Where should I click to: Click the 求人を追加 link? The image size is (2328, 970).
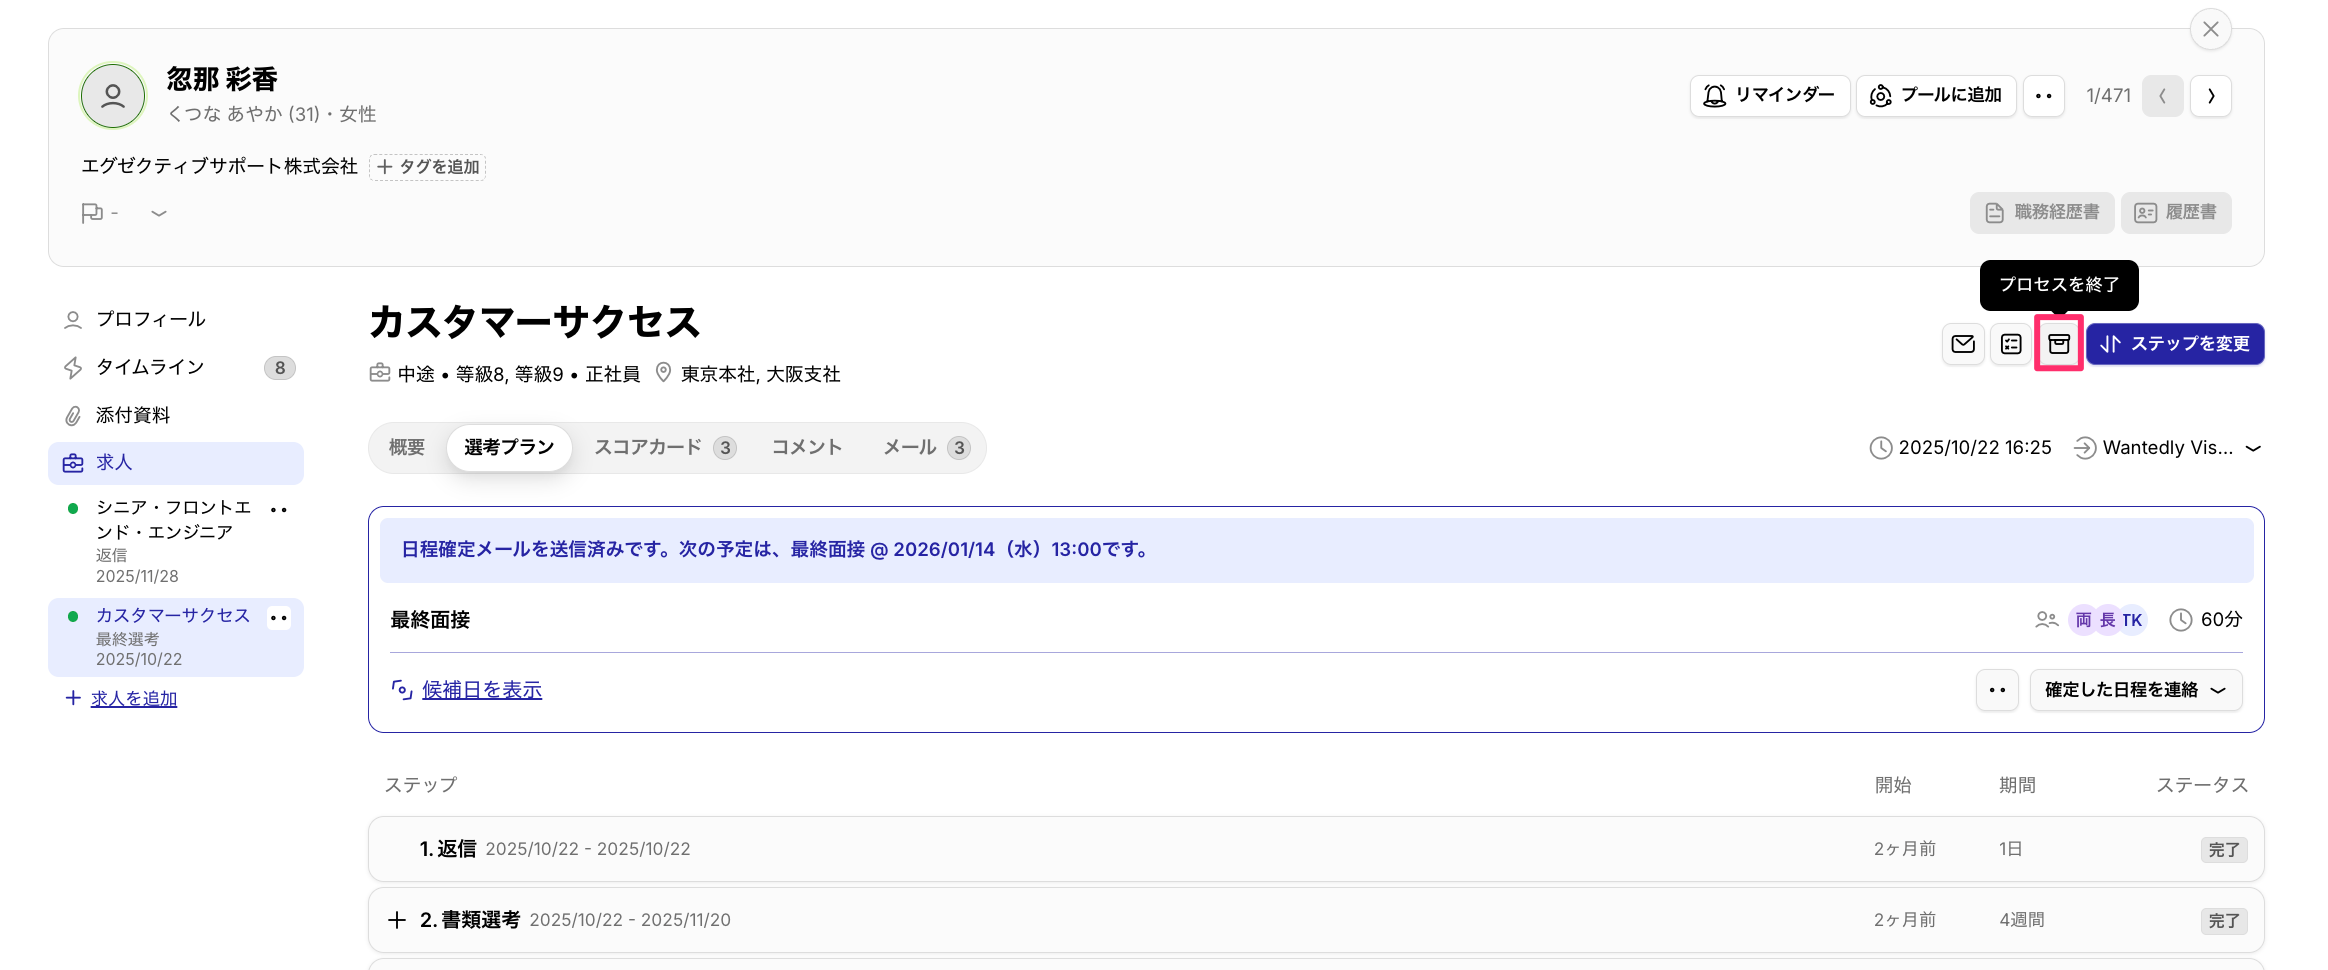(x=133, y=699)
